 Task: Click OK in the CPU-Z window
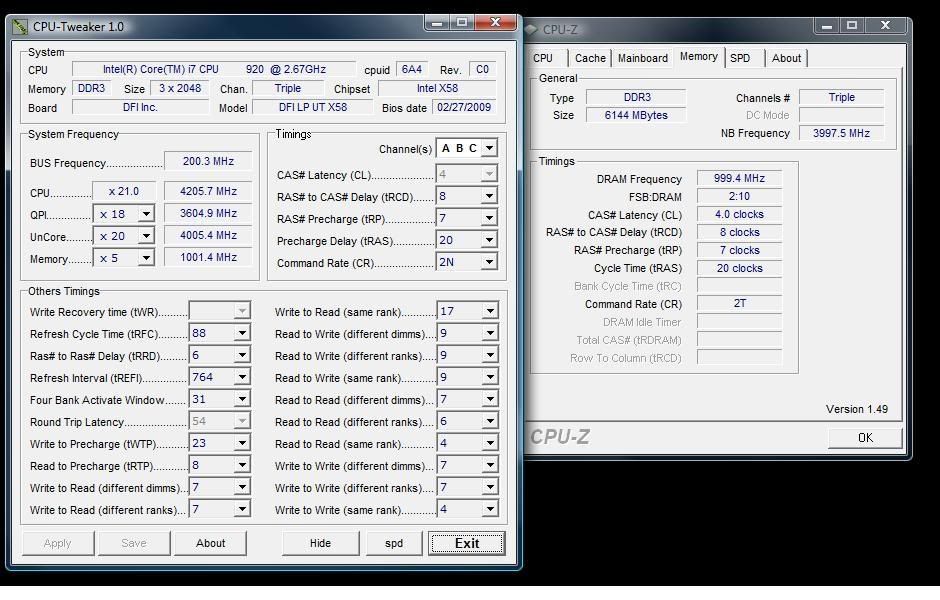point(865,438)
